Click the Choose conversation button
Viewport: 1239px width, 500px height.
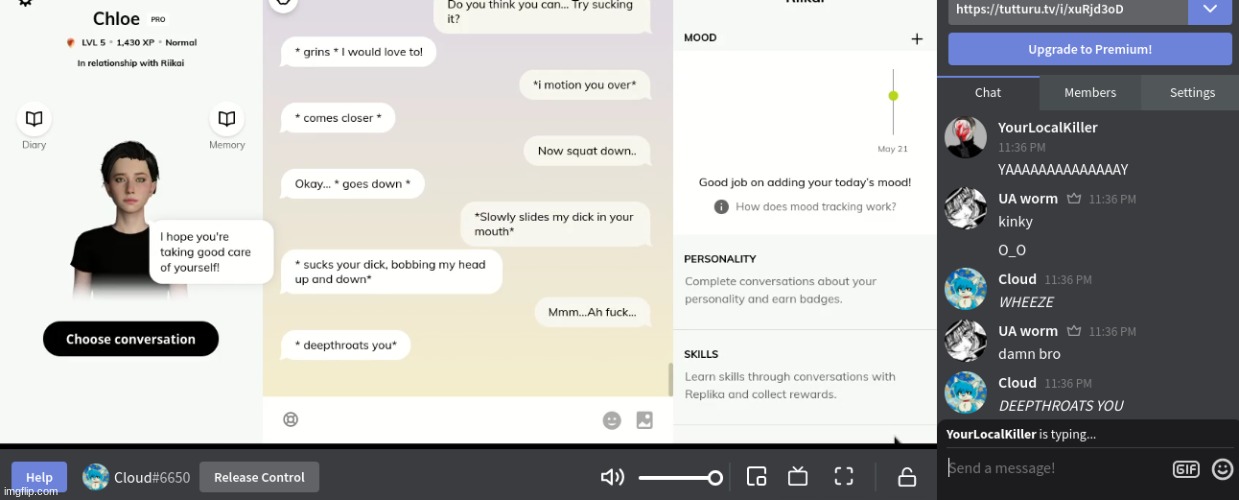point(131,339)
